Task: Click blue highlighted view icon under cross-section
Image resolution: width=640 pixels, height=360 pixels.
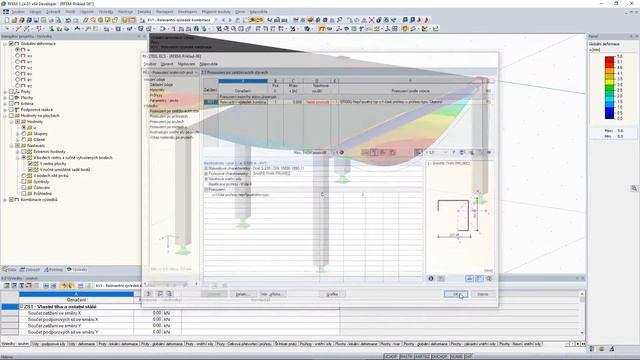Action: (x=469, y=278)
